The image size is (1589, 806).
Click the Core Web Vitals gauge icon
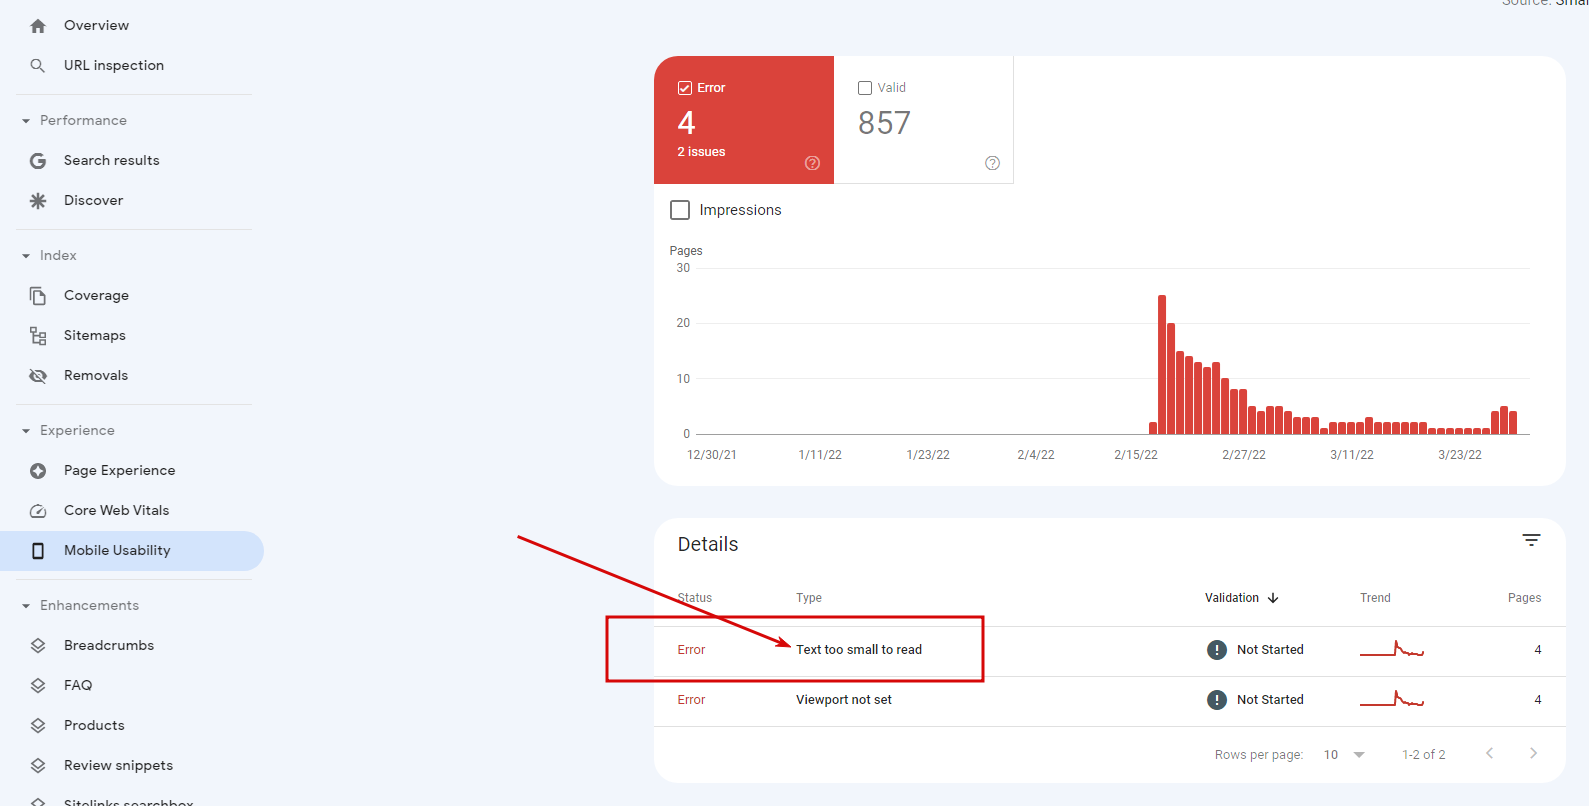pos(38,511)
